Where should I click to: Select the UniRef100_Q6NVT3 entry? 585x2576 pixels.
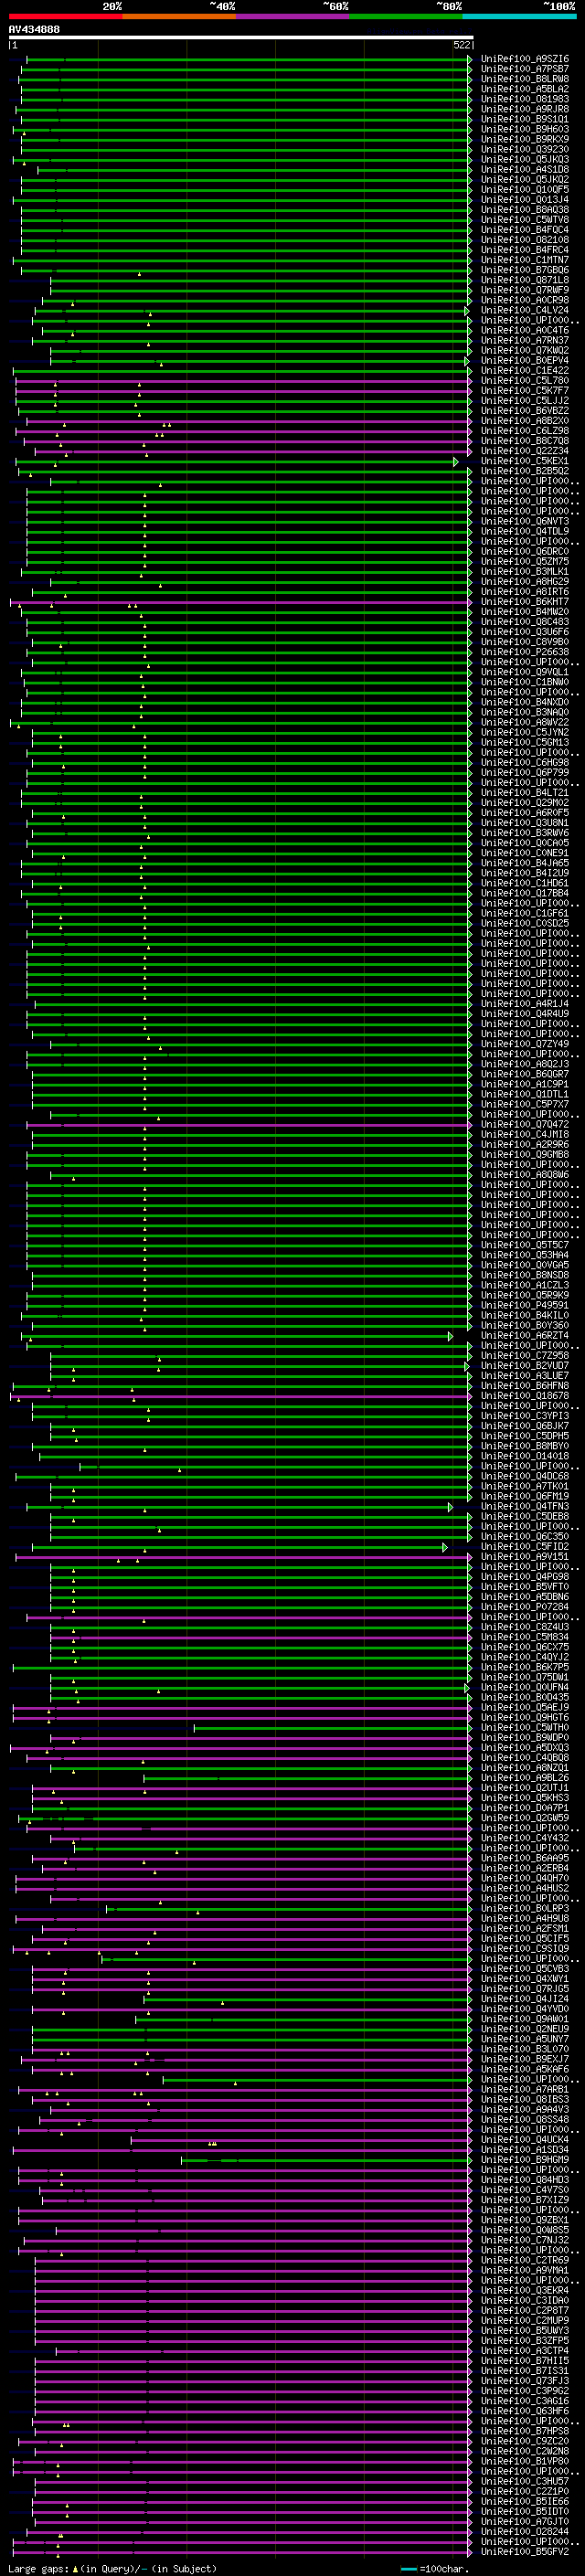524,521
